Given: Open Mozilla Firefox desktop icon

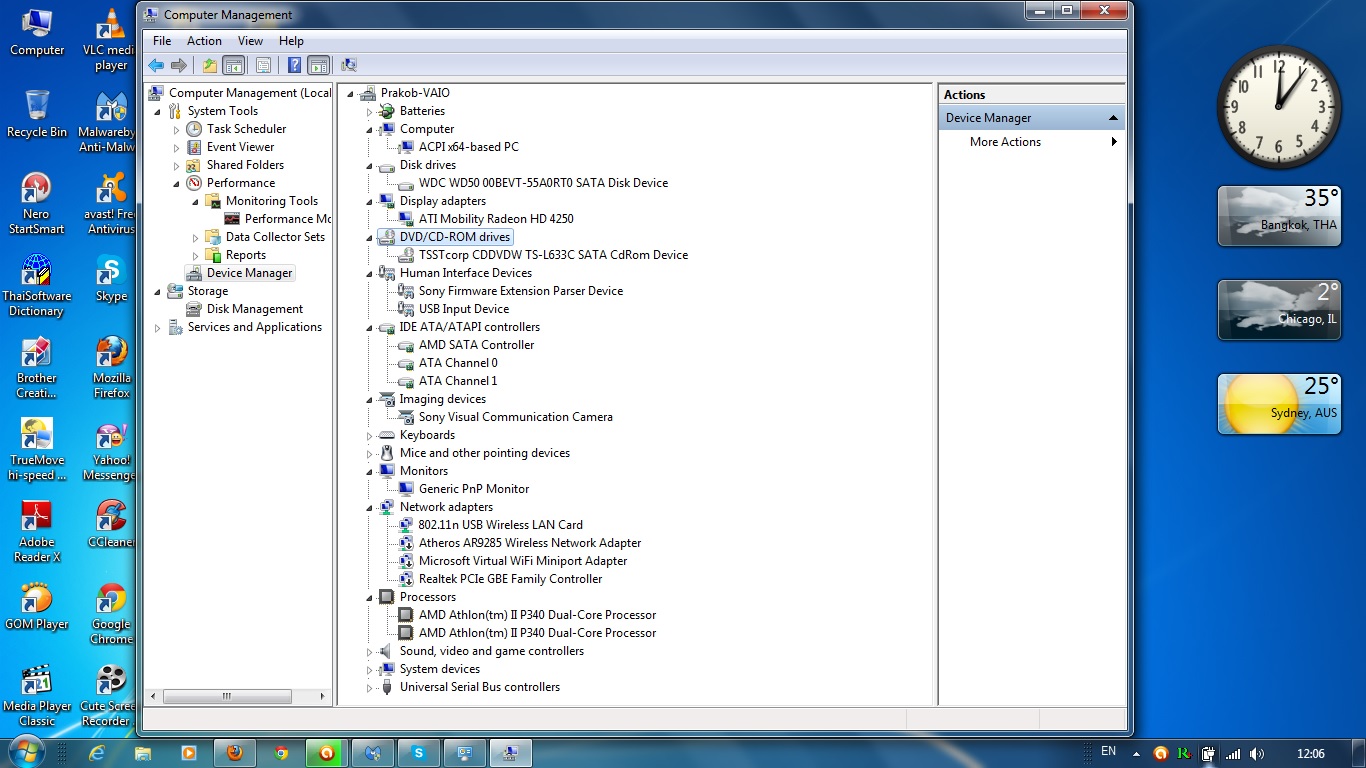Looking at the screenshot, I should point(111,368).
